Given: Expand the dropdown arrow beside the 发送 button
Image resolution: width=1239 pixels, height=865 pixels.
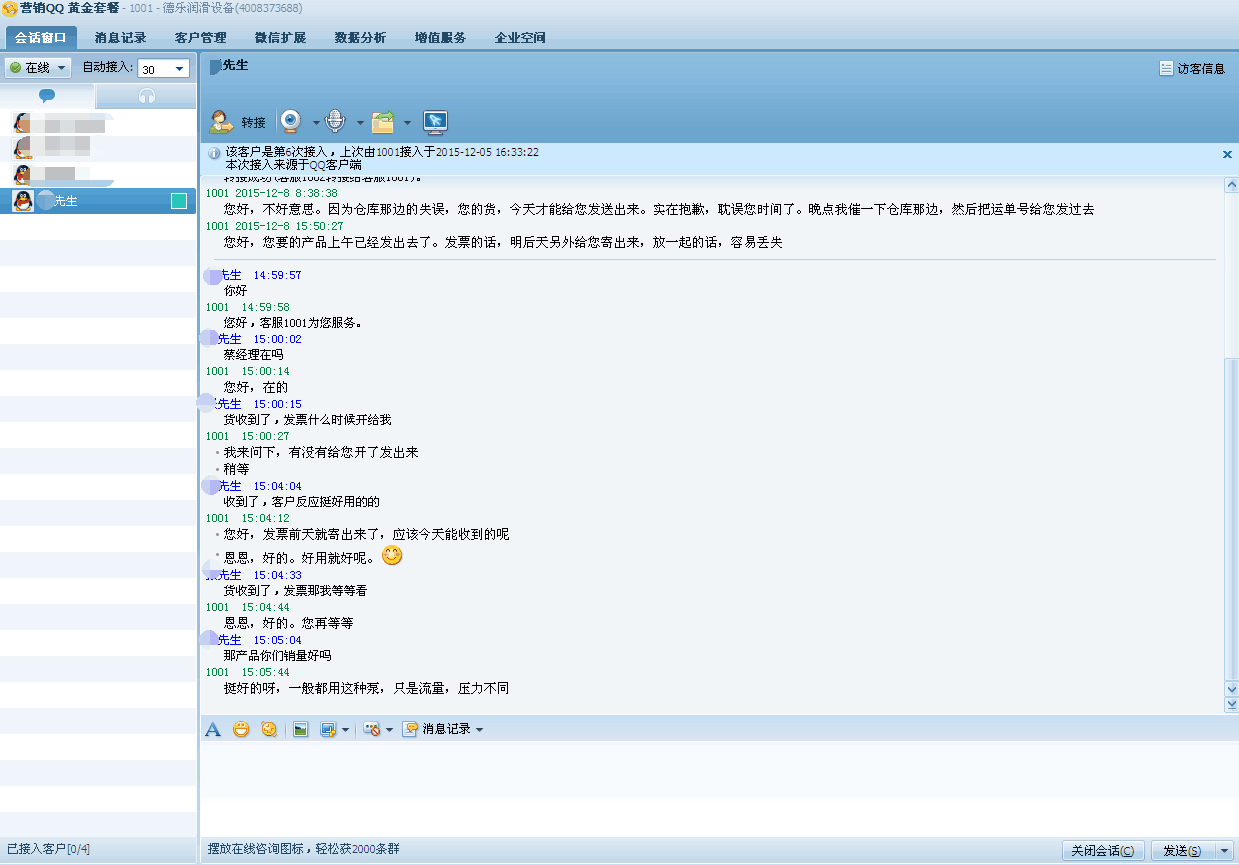Looking at the screenshot, I should click(1224, 851).
